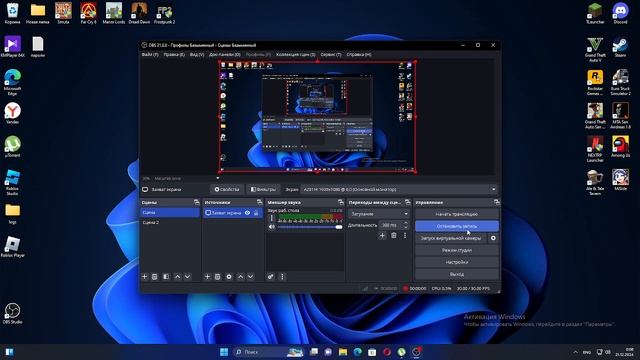640x360 pixels.
Task: Remove the selected source with the trash icon
Action: pos(218,277)
